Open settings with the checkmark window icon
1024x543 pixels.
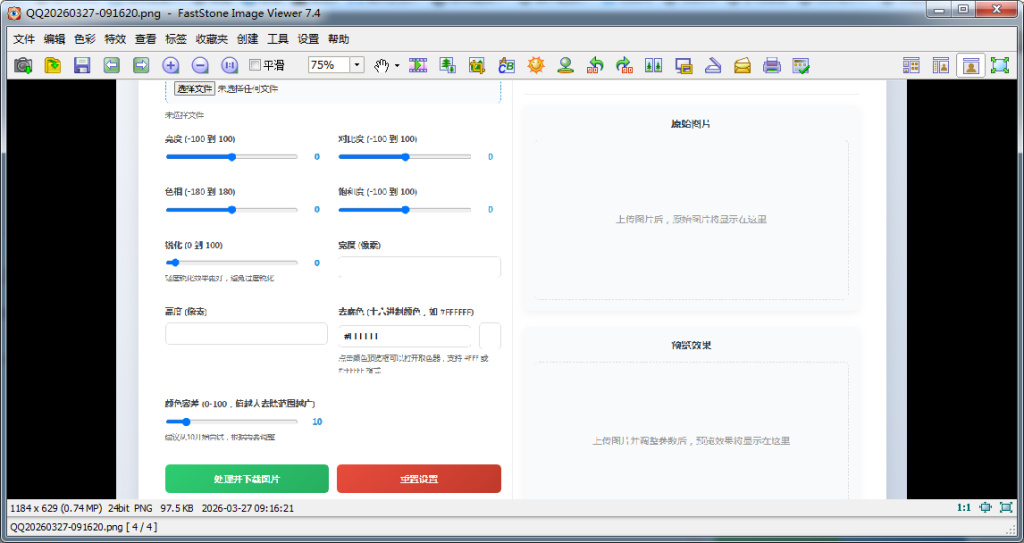click(x=801, y=65)
